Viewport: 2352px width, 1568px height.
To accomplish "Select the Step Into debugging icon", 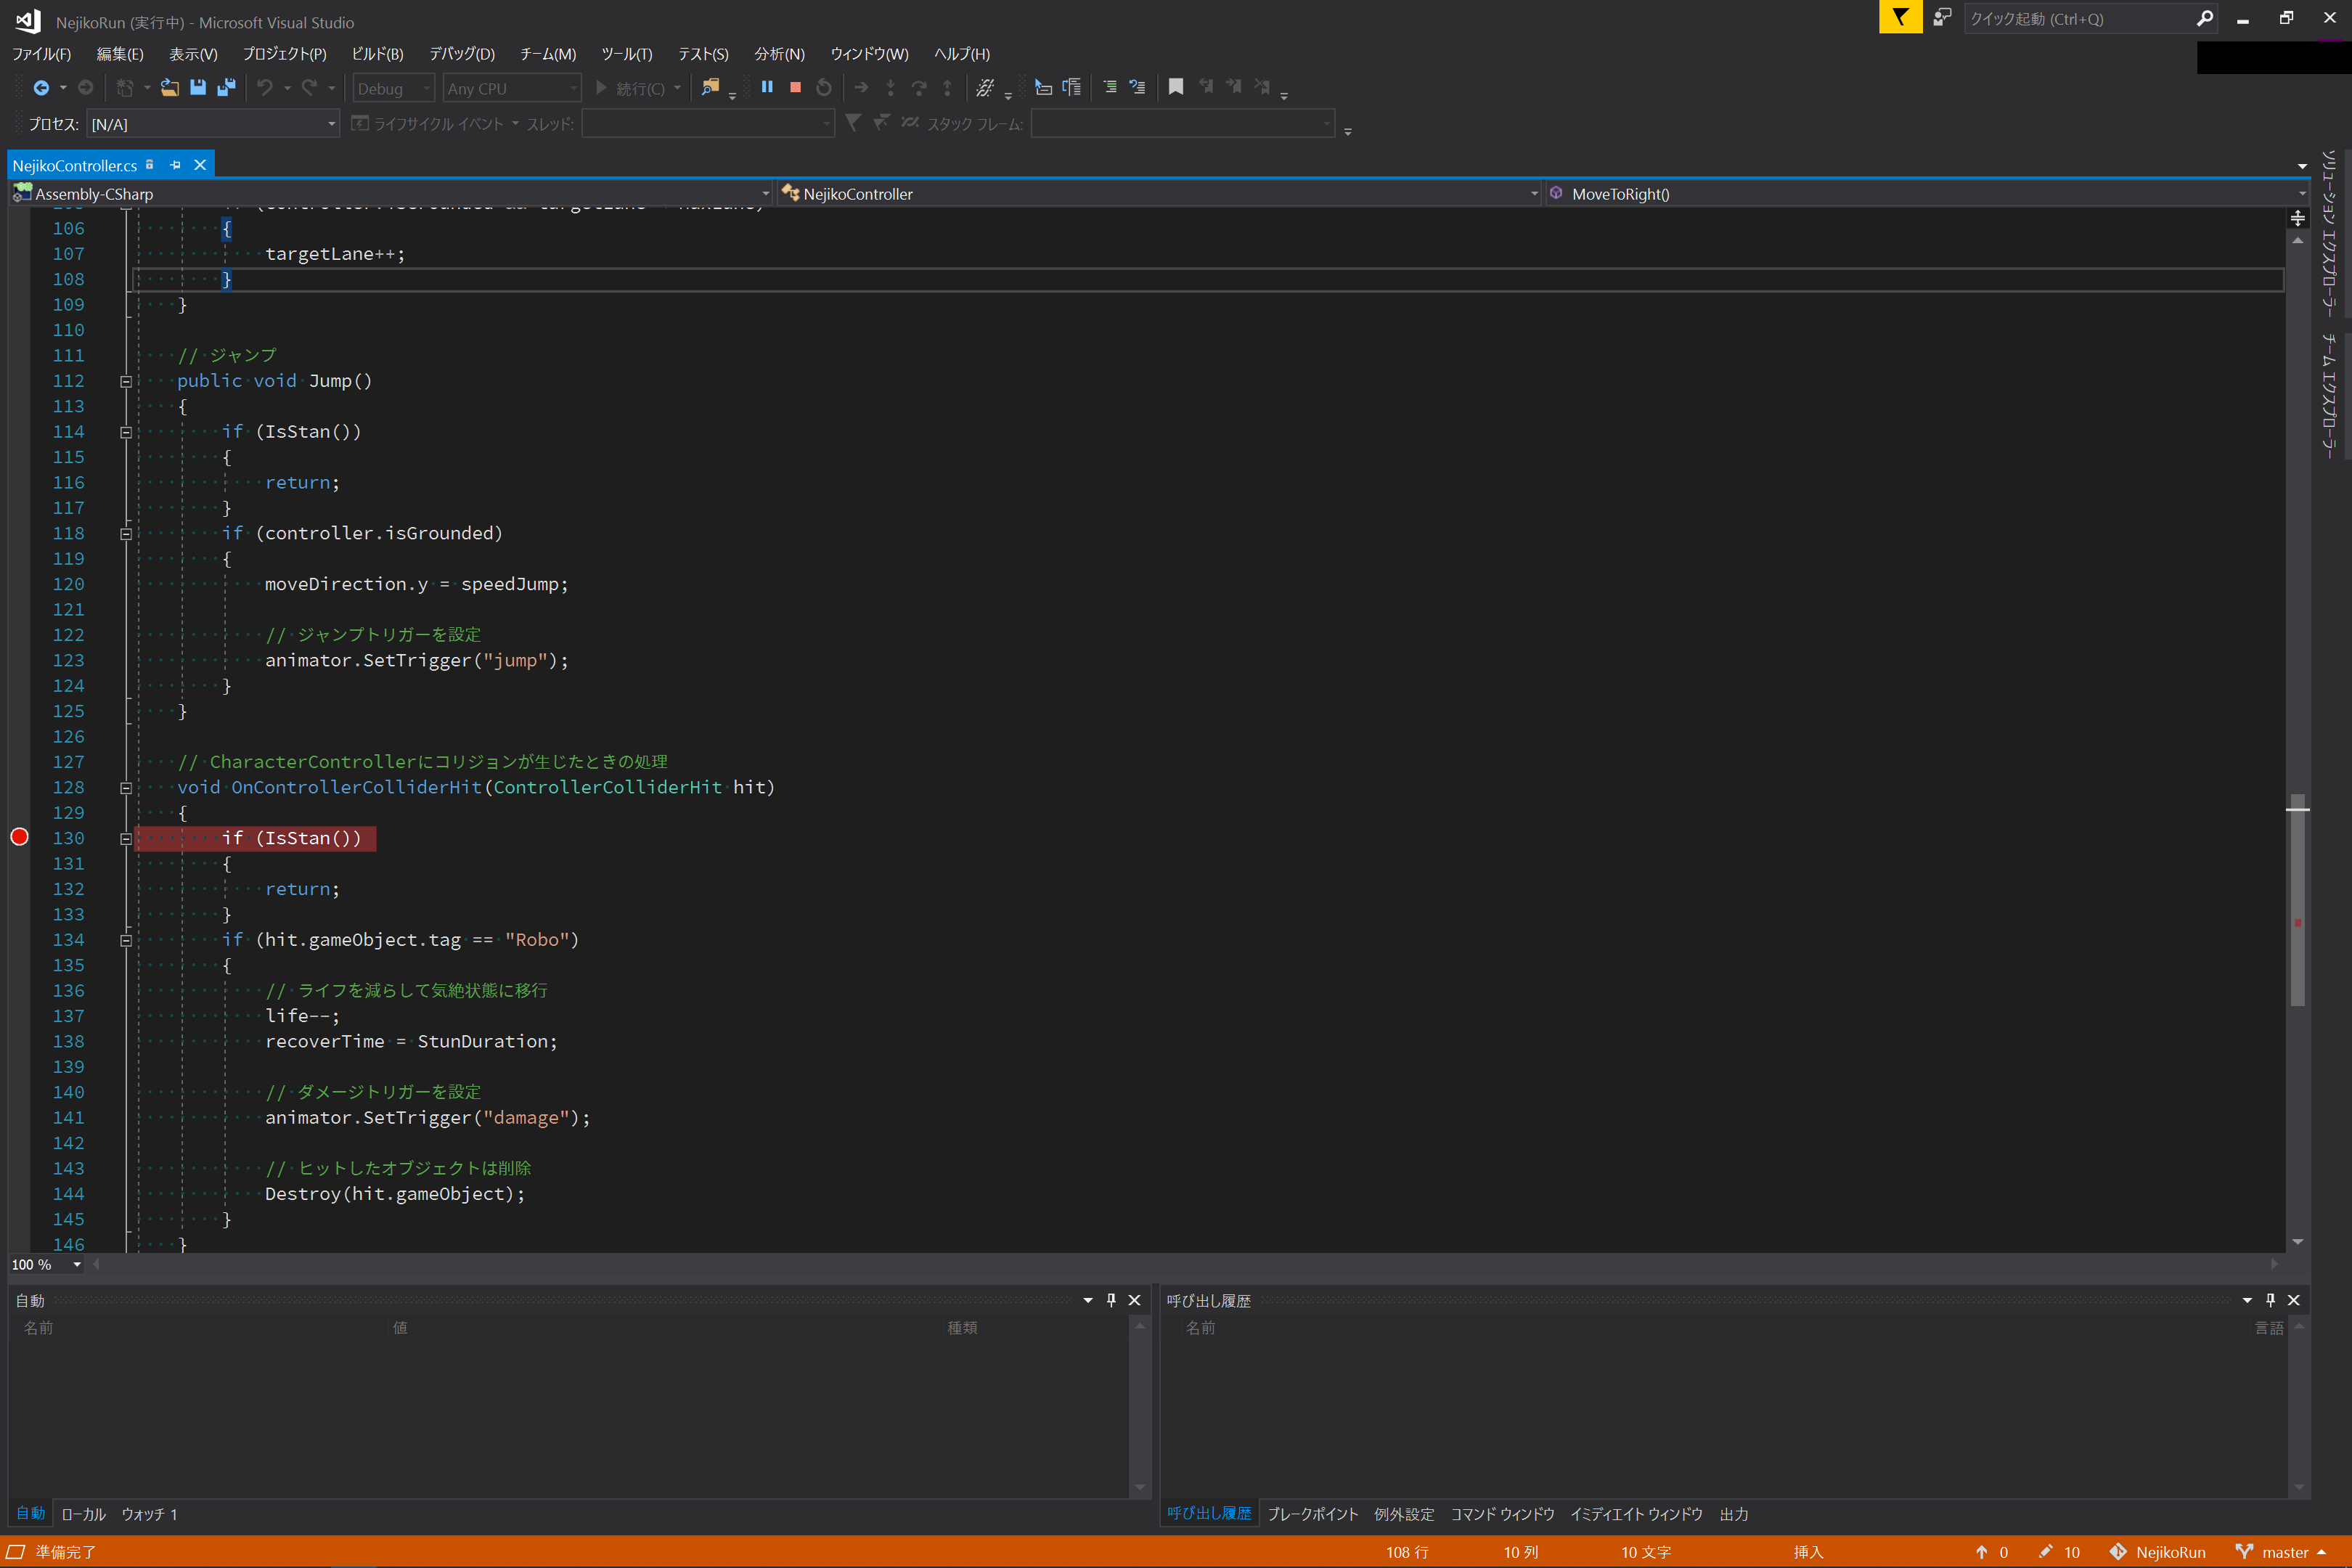I will (x=891, y=88).
